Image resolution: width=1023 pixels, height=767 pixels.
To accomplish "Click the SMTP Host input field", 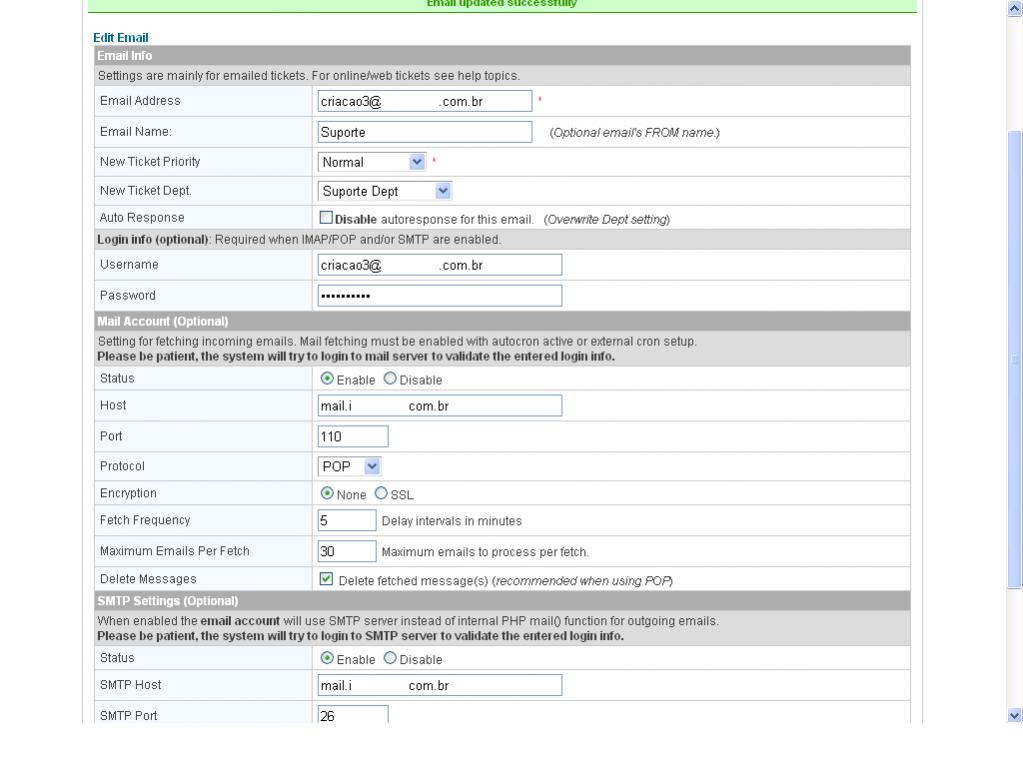I will [440, 685].
